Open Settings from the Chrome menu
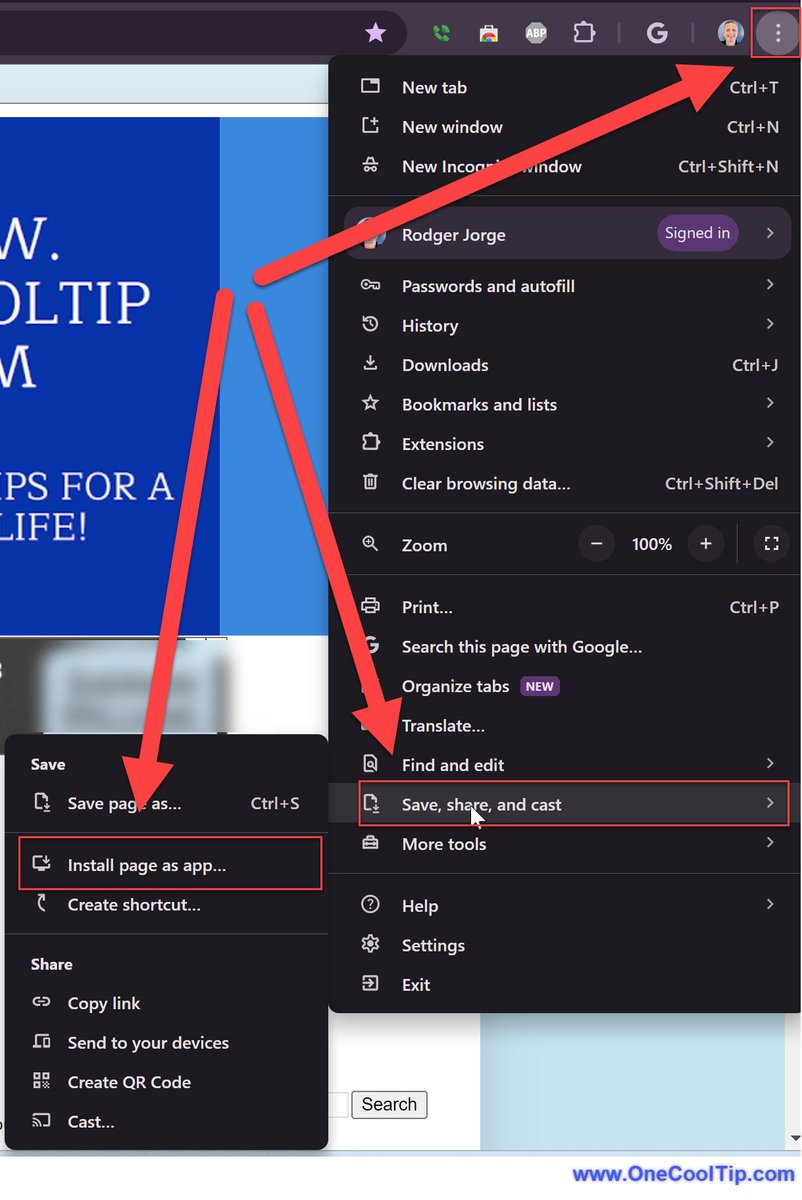The height and width of the screenshot is (1200, 802). (x=565, y=944)
